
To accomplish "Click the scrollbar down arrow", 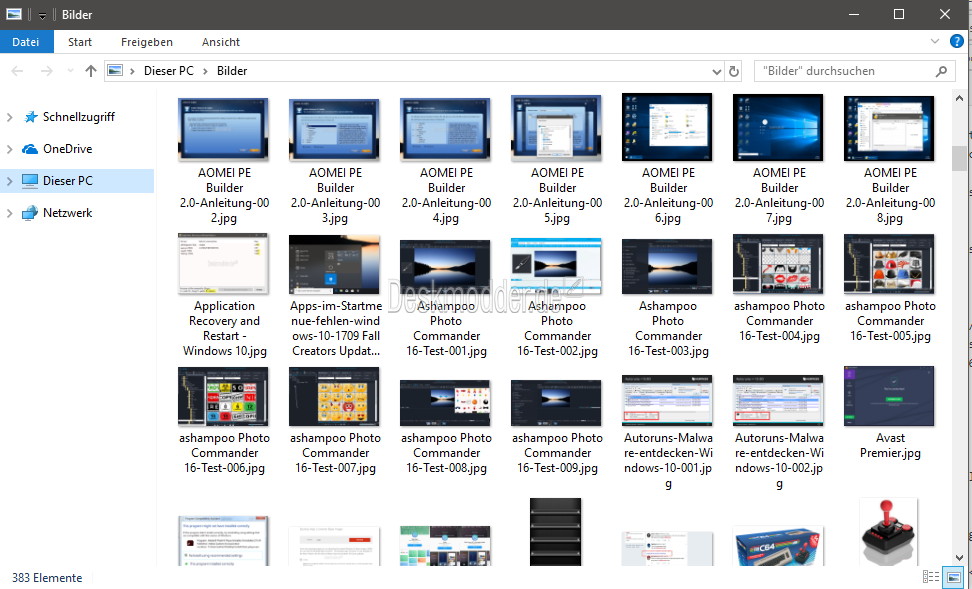I will pos(959,557).
